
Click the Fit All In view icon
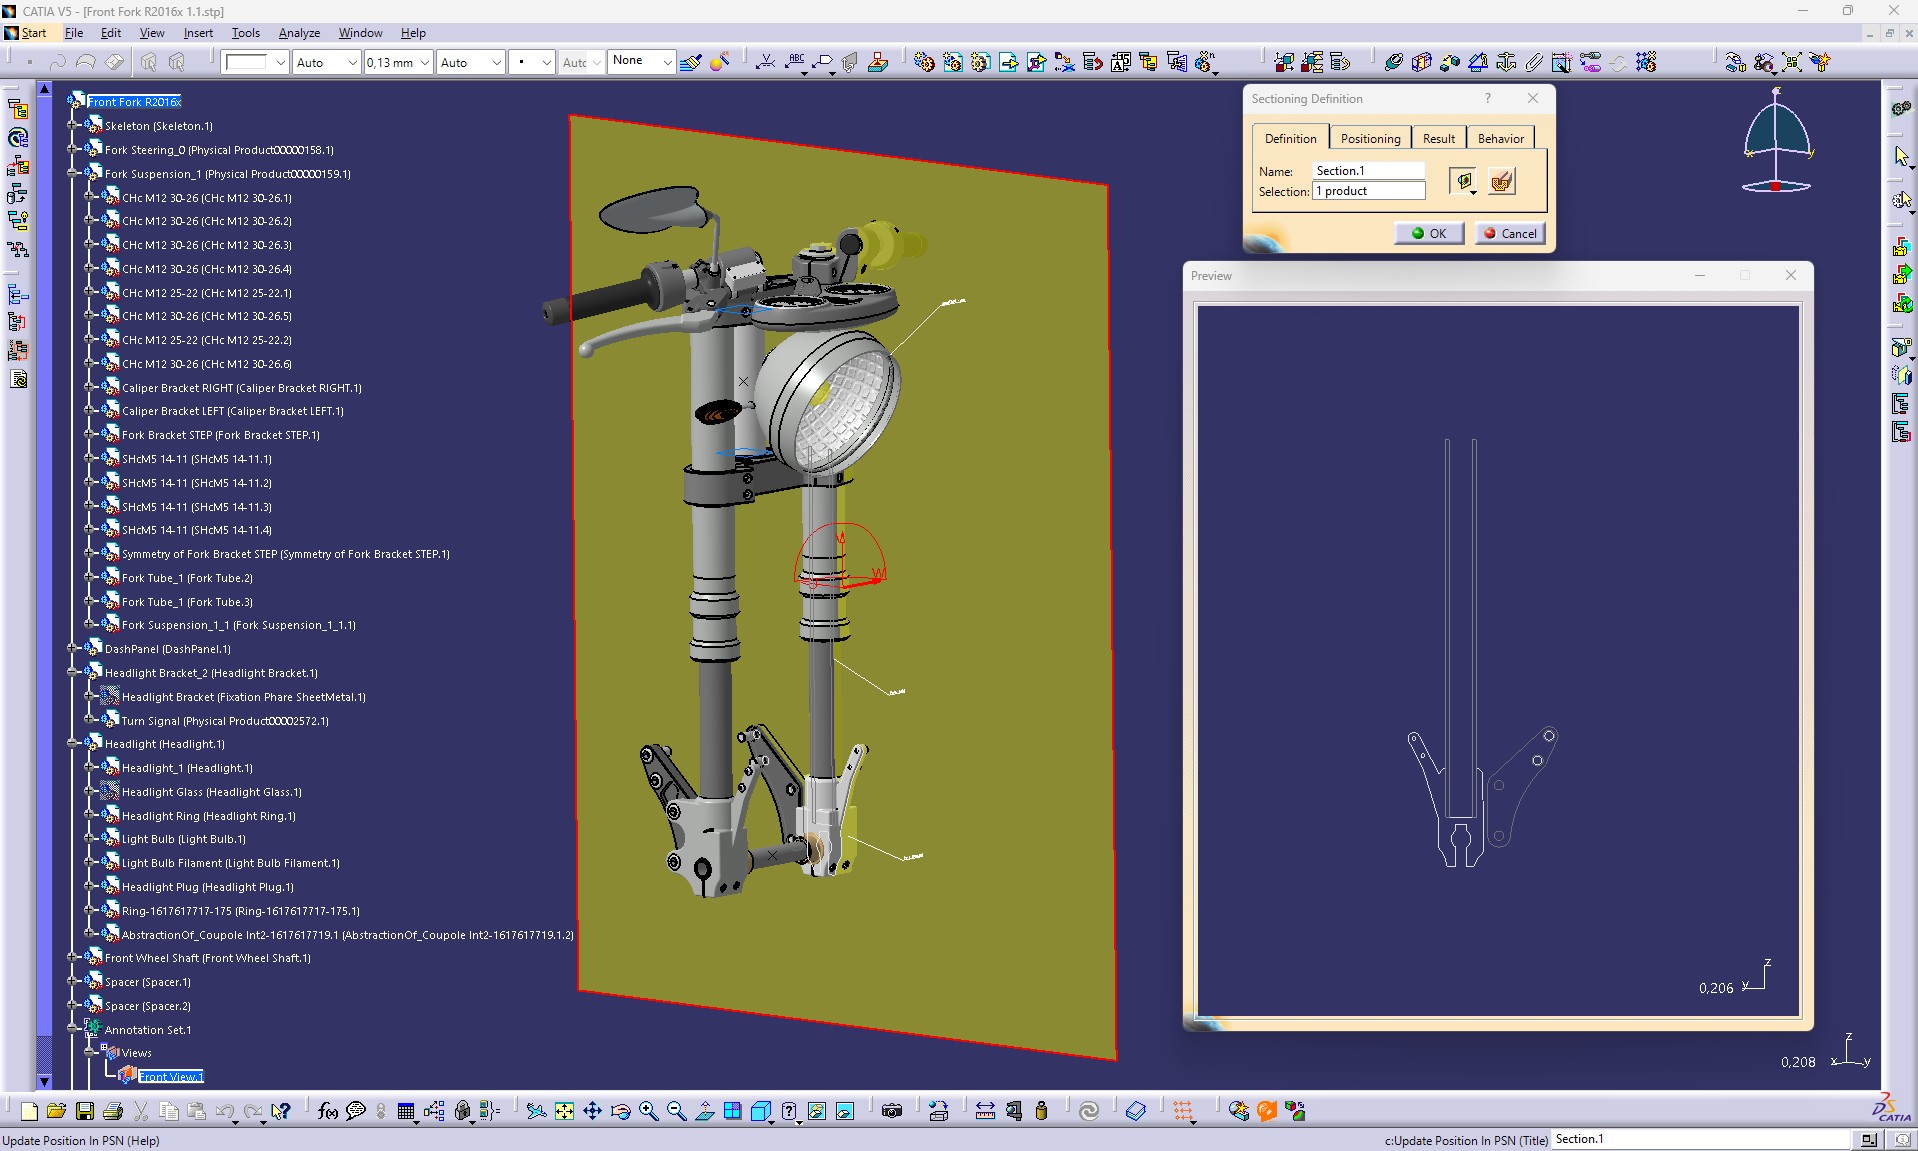564,1111
